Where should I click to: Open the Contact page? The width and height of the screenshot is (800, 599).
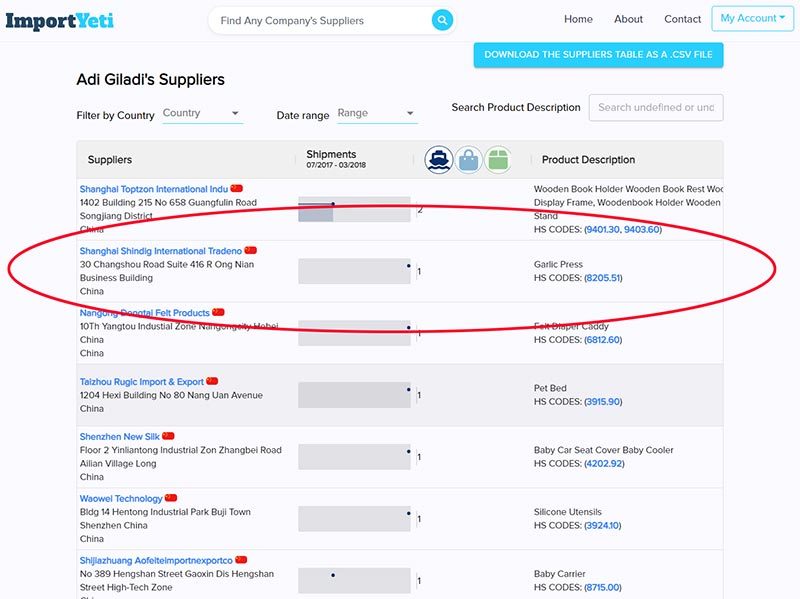(x=682, y=19)
